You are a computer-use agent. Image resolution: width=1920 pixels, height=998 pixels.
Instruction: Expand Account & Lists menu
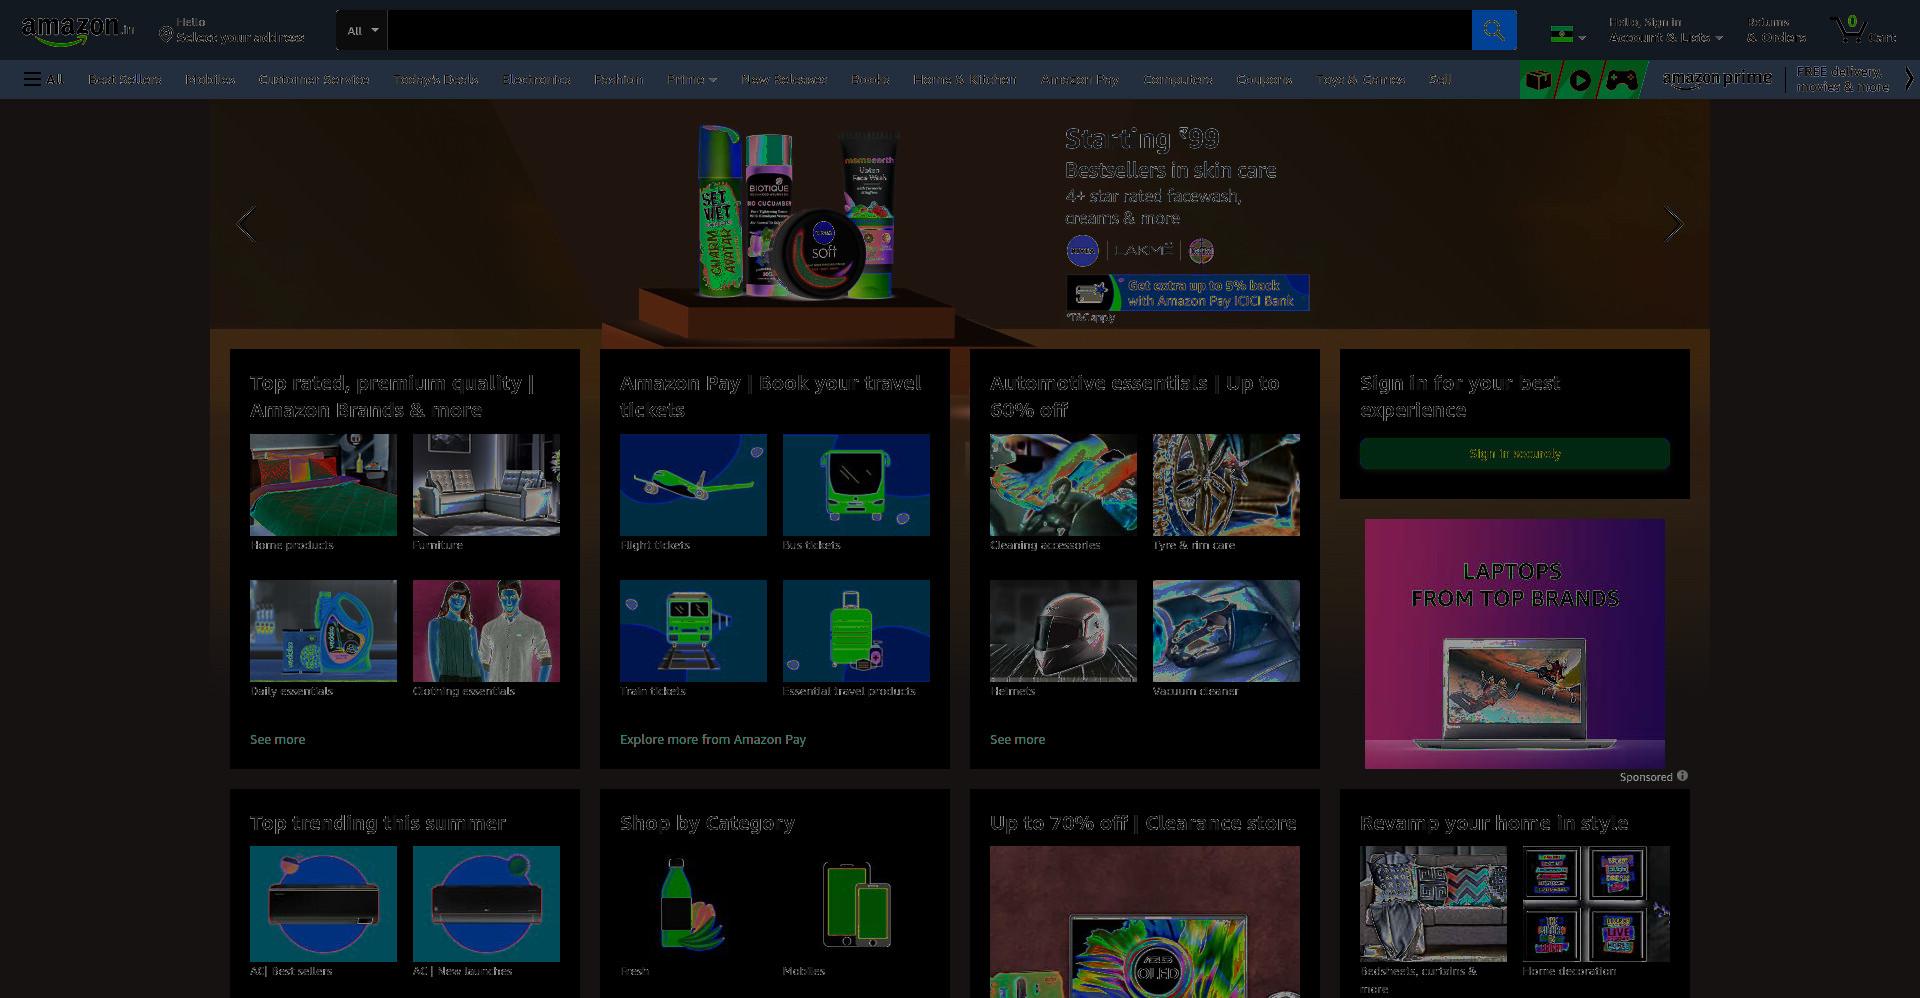point(1665,30)
